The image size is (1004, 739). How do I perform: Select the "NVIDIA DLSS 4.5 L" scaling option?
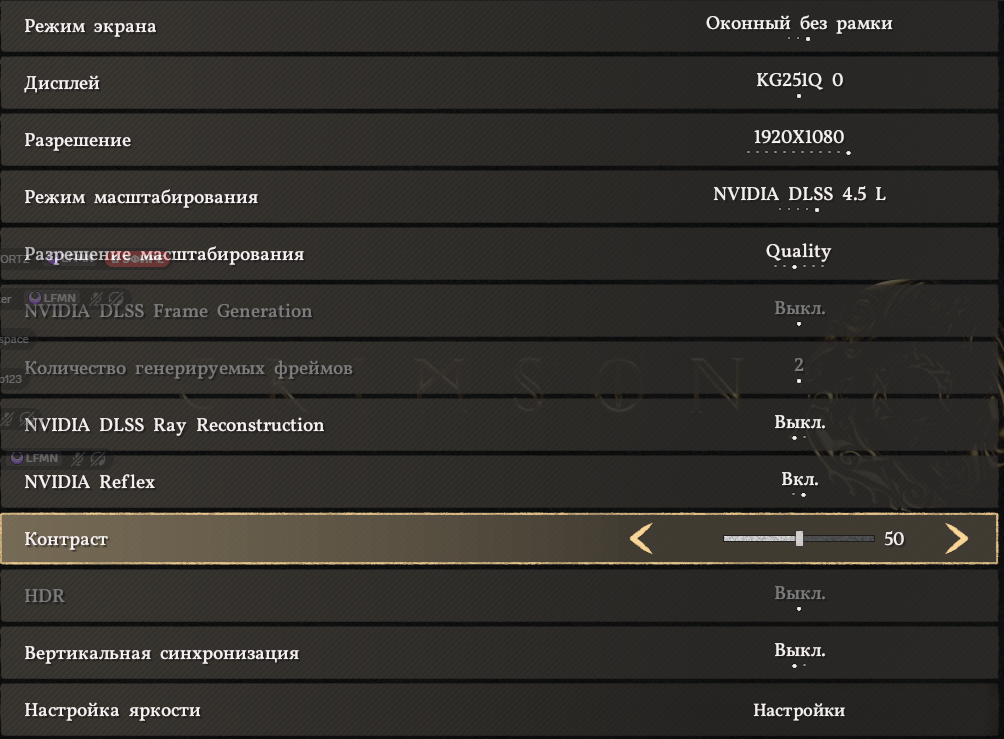point(799,195)
